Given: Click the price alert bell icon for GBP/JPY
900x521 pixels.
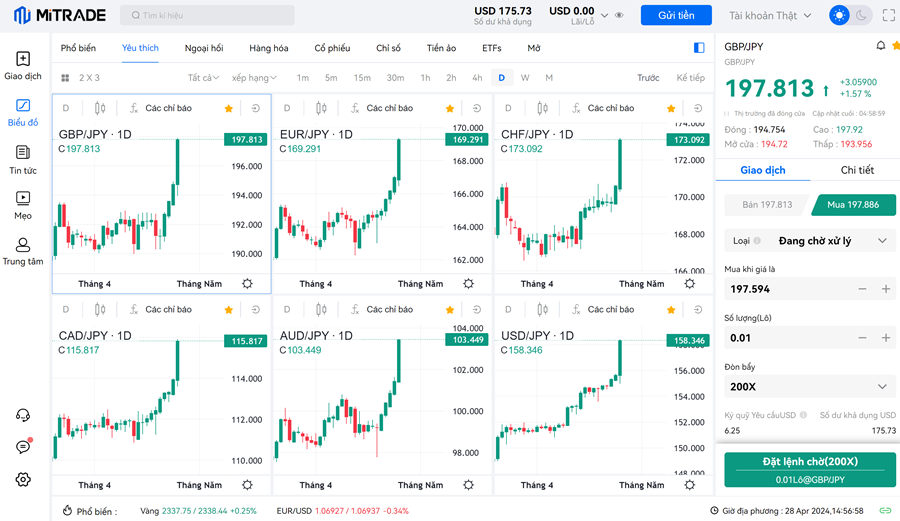Looking at the screenshot, I should [880, 46].
